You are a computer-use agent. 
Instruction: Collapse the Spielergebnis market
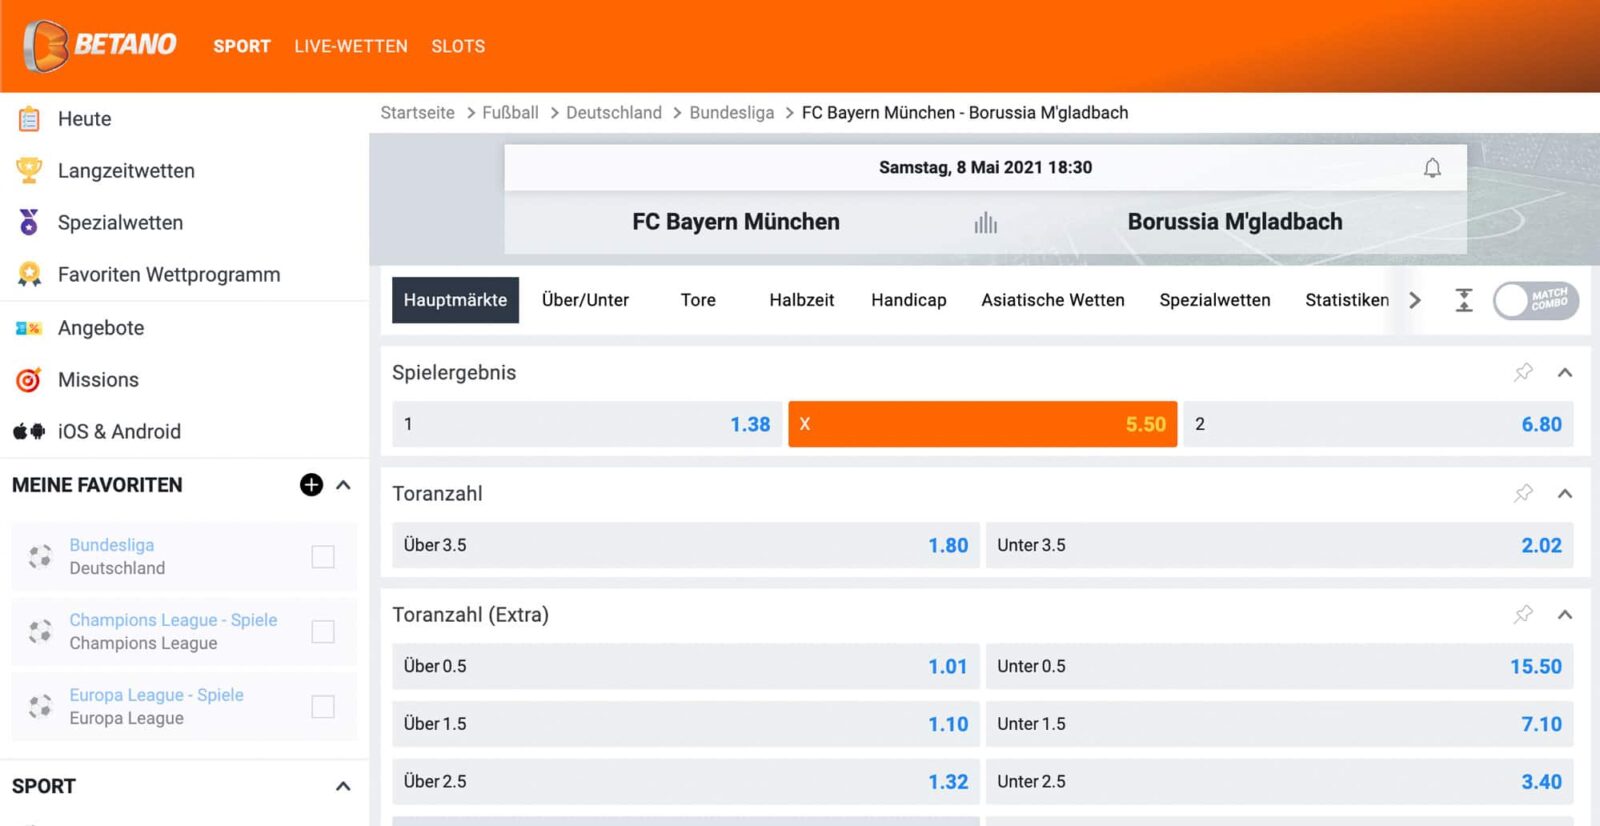pyautogui.click(x=1565, y=373)
